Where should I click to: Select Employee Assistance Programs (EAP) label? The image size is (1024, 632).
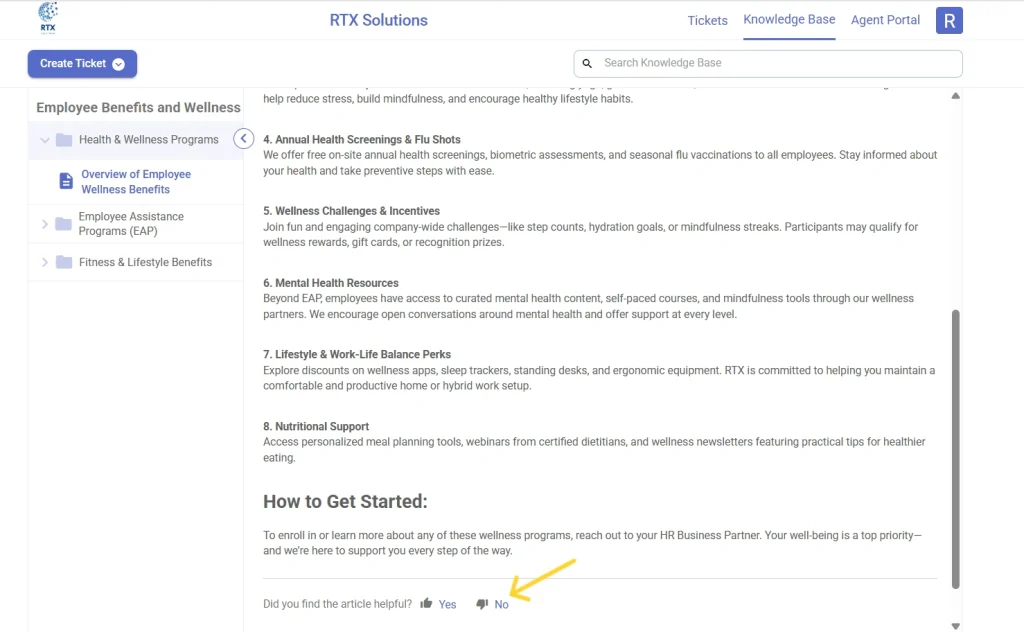(131, 224)
